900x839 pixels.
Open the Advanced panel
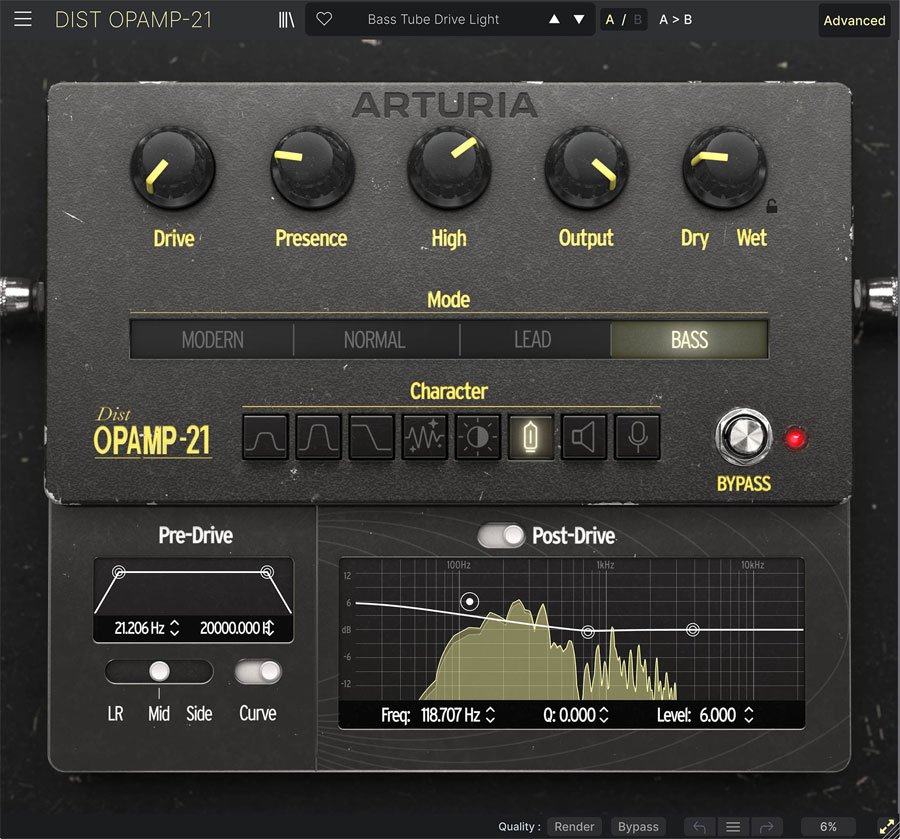tap(854, 20)
